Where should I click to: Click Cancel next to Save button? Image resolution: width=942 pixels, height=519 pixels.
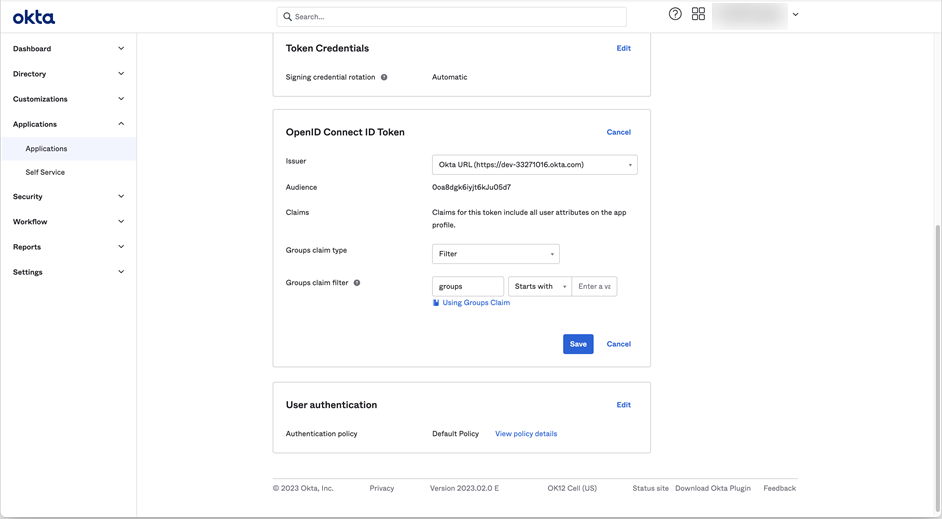pyautogui.click(x=618, y=344)
